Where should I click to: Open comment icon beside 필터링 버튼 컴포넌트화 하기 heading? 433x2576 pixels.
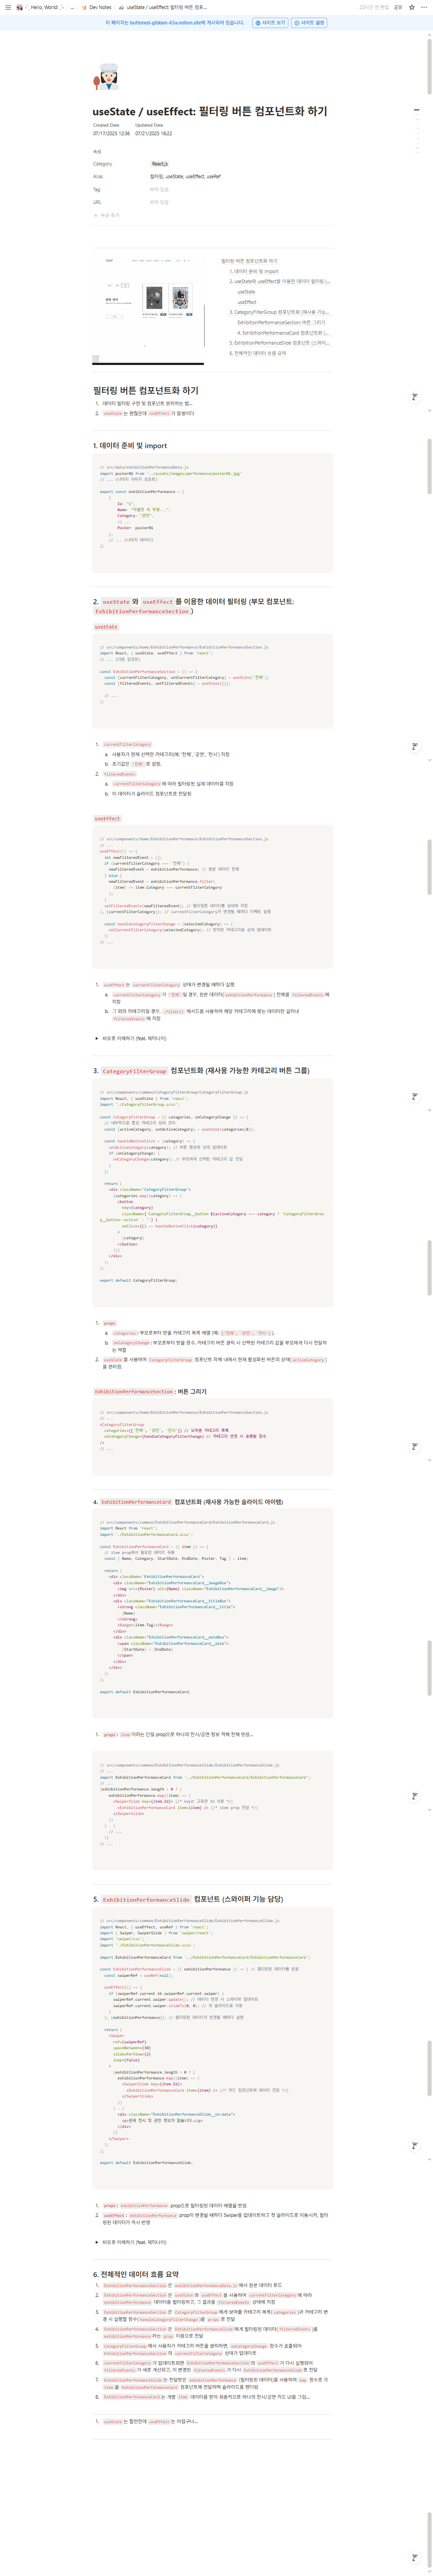pyautogui.click(x=415, y=397)
